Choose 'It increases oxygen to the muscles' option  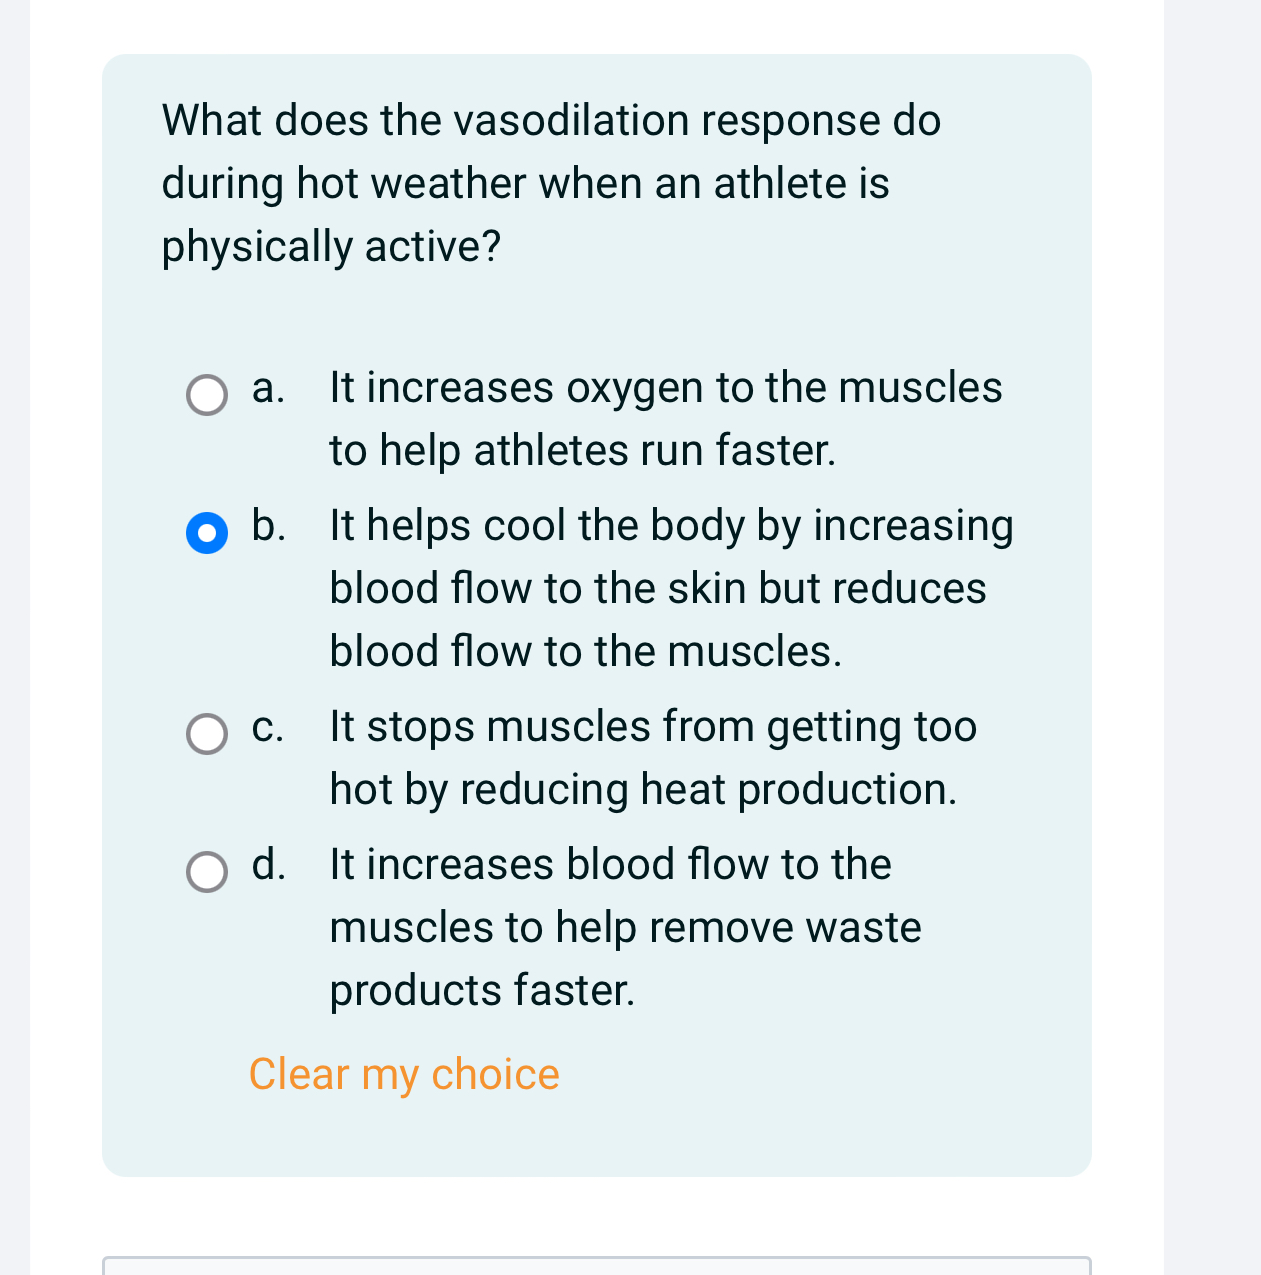tap(665, 389)
